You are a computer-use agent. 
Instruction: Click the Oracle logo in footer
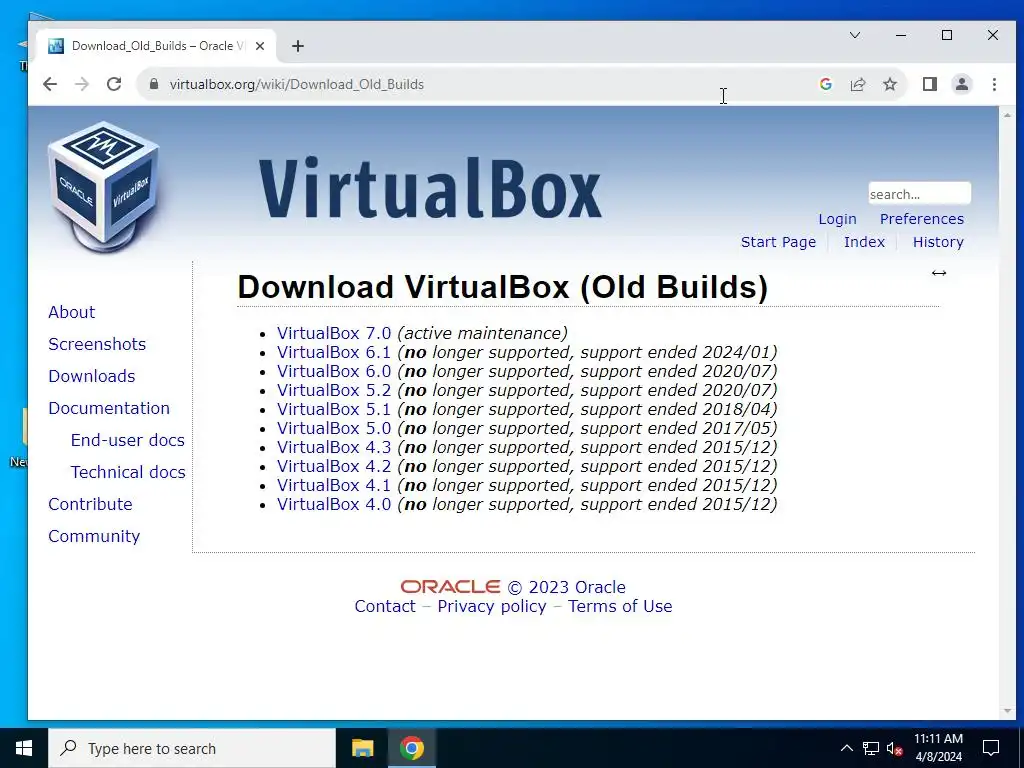coord(451,586)
